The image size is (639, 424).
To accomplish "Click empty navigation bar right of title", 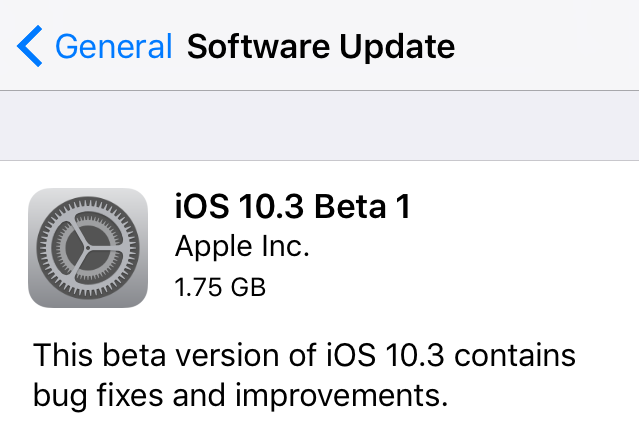I will point(550,46).
